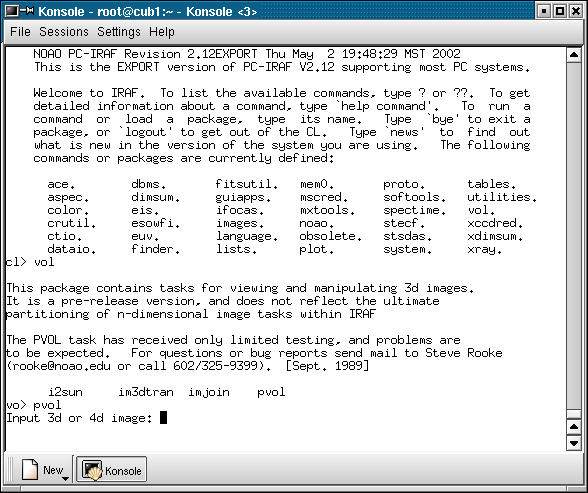Click the New session page icon
The height and width of the screenshot is (493, 588).
(30, 469)
